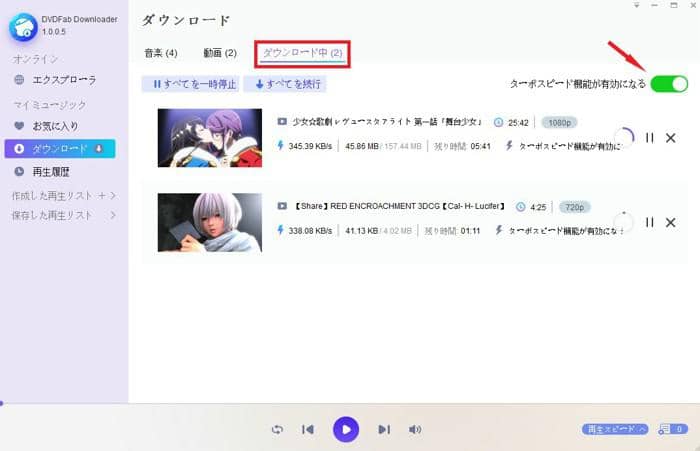The width and height of the screenshot is (700, 451).
Task: Disable the ターボスピード turbo speed toggle
Action: [668, 84]
